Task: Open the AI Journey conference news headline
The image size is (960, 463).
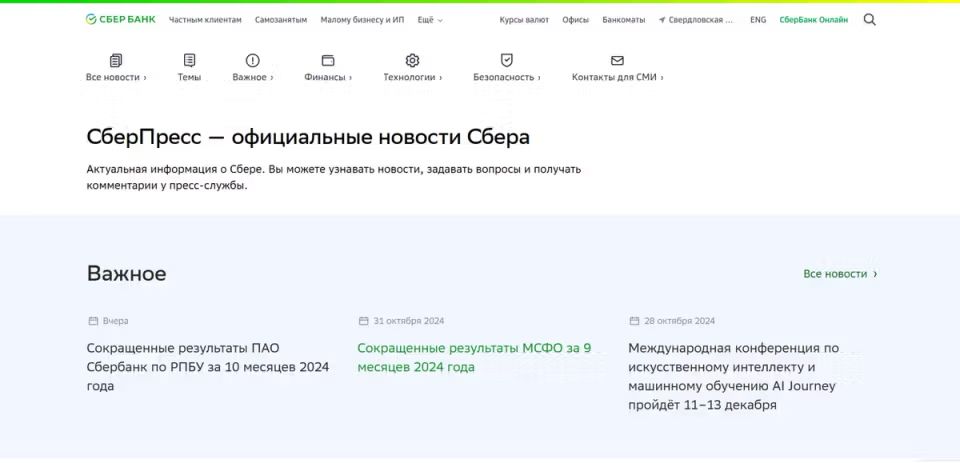Action: [x=733, y=377]
